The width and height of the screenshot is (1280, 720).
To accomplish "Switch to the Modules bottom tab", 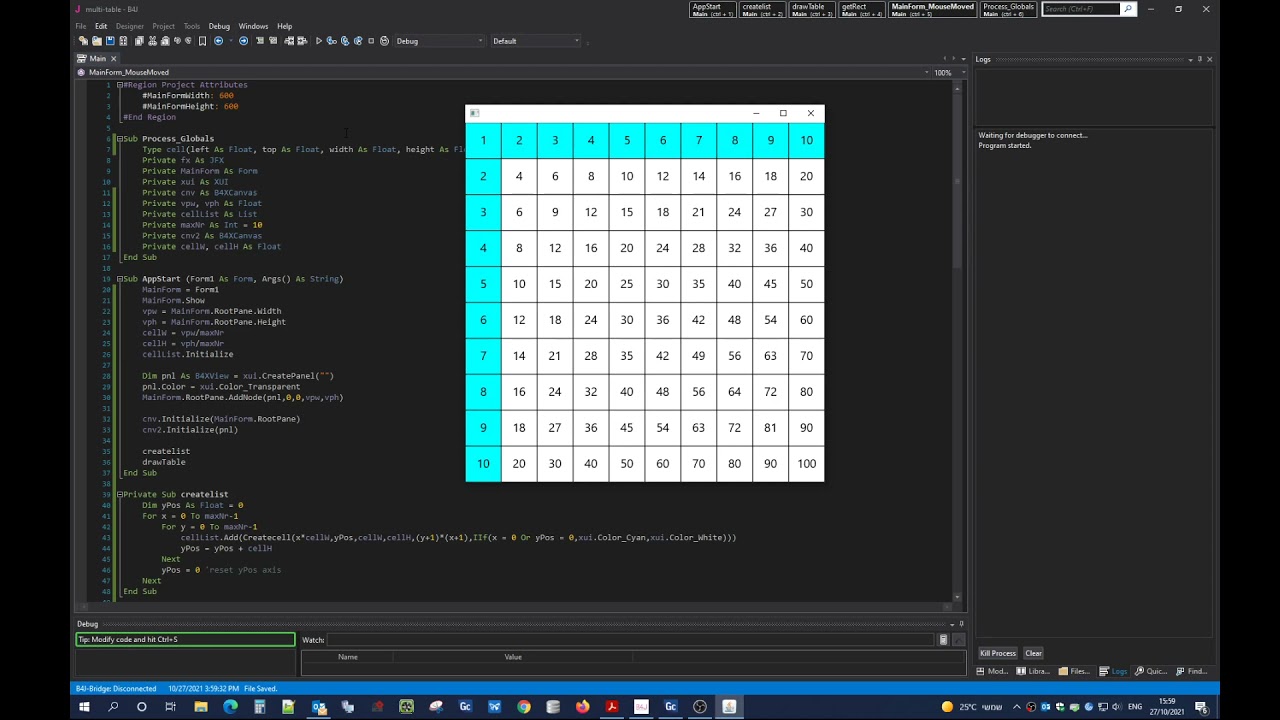I will click(x=992, y=671).
